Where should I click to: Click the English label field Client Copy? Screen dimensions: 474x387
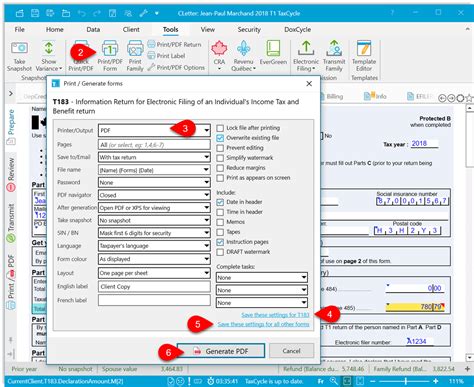point(154,287)
